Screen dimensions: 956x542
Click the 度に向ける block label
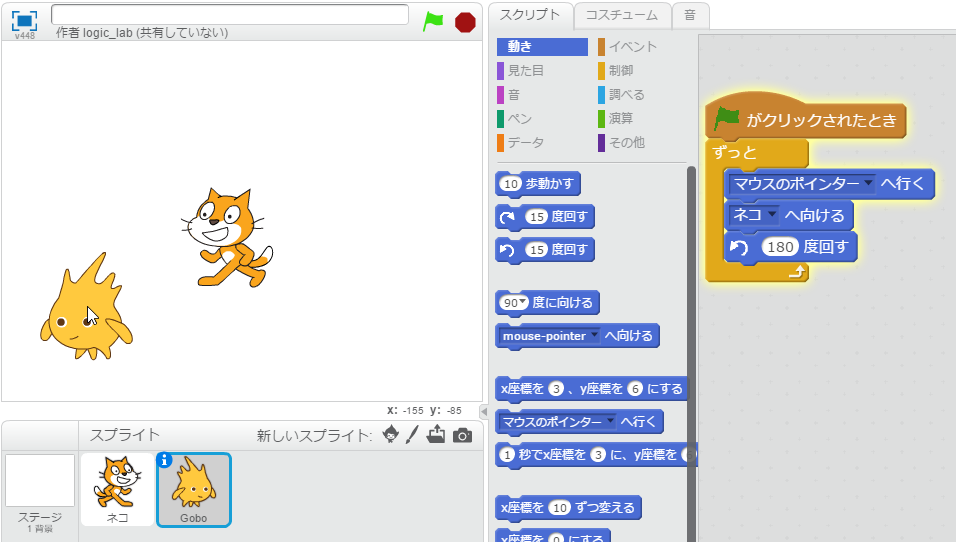click(562, 302)
